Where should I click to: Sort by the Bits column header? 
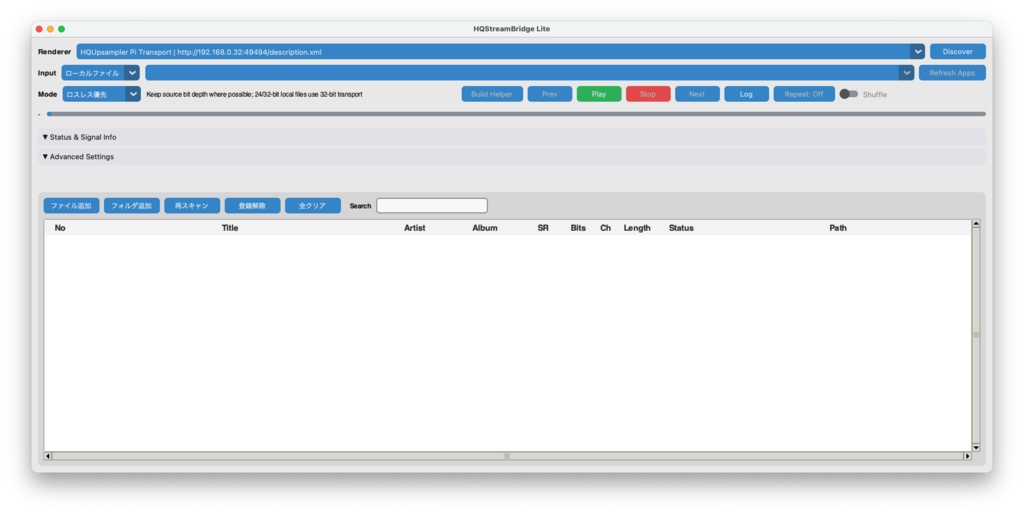click(578, 228)
